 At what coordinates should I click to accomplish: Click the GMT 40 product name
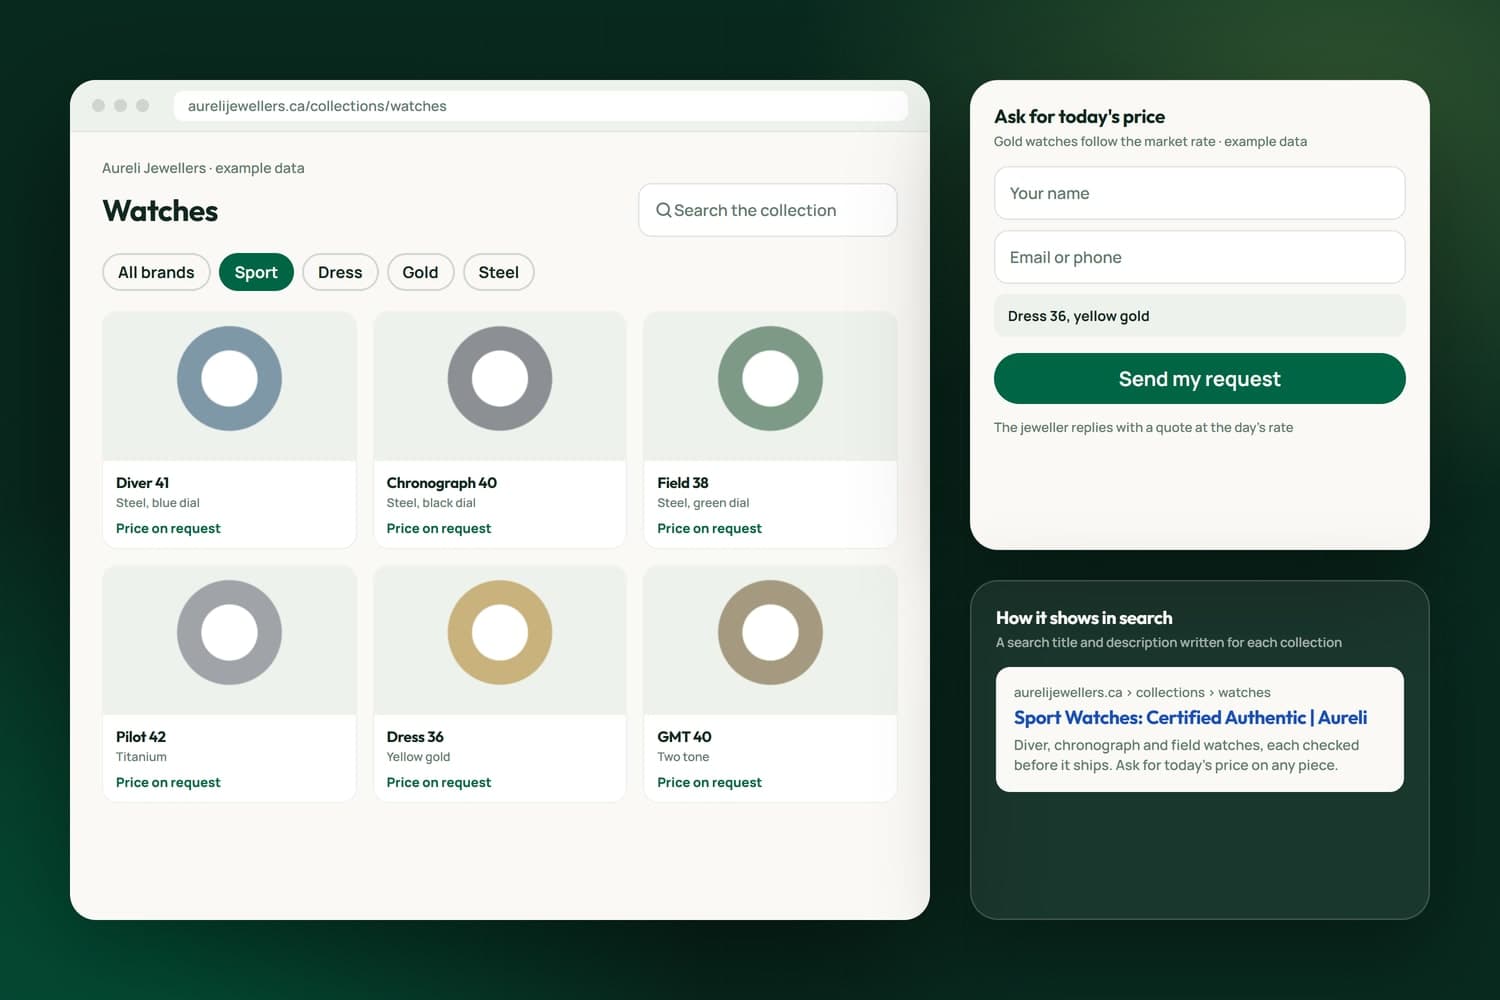click(x=684, y=737)
